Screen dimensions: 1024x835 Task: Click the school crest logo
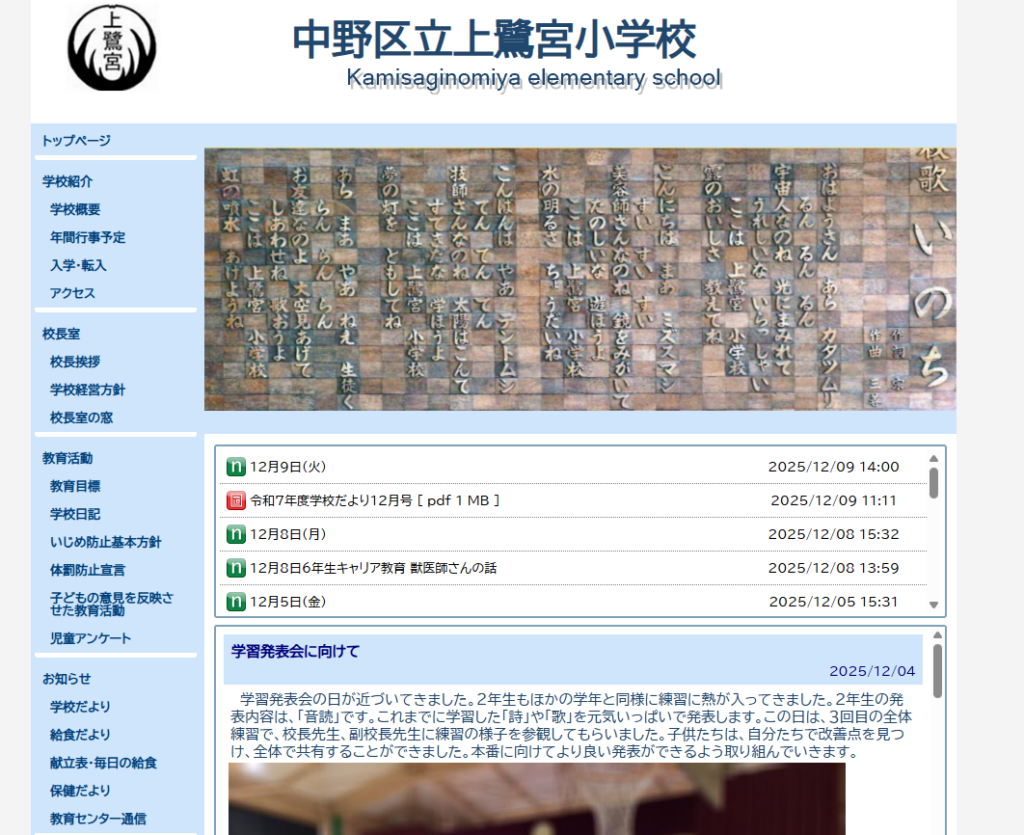click(112, 47)
